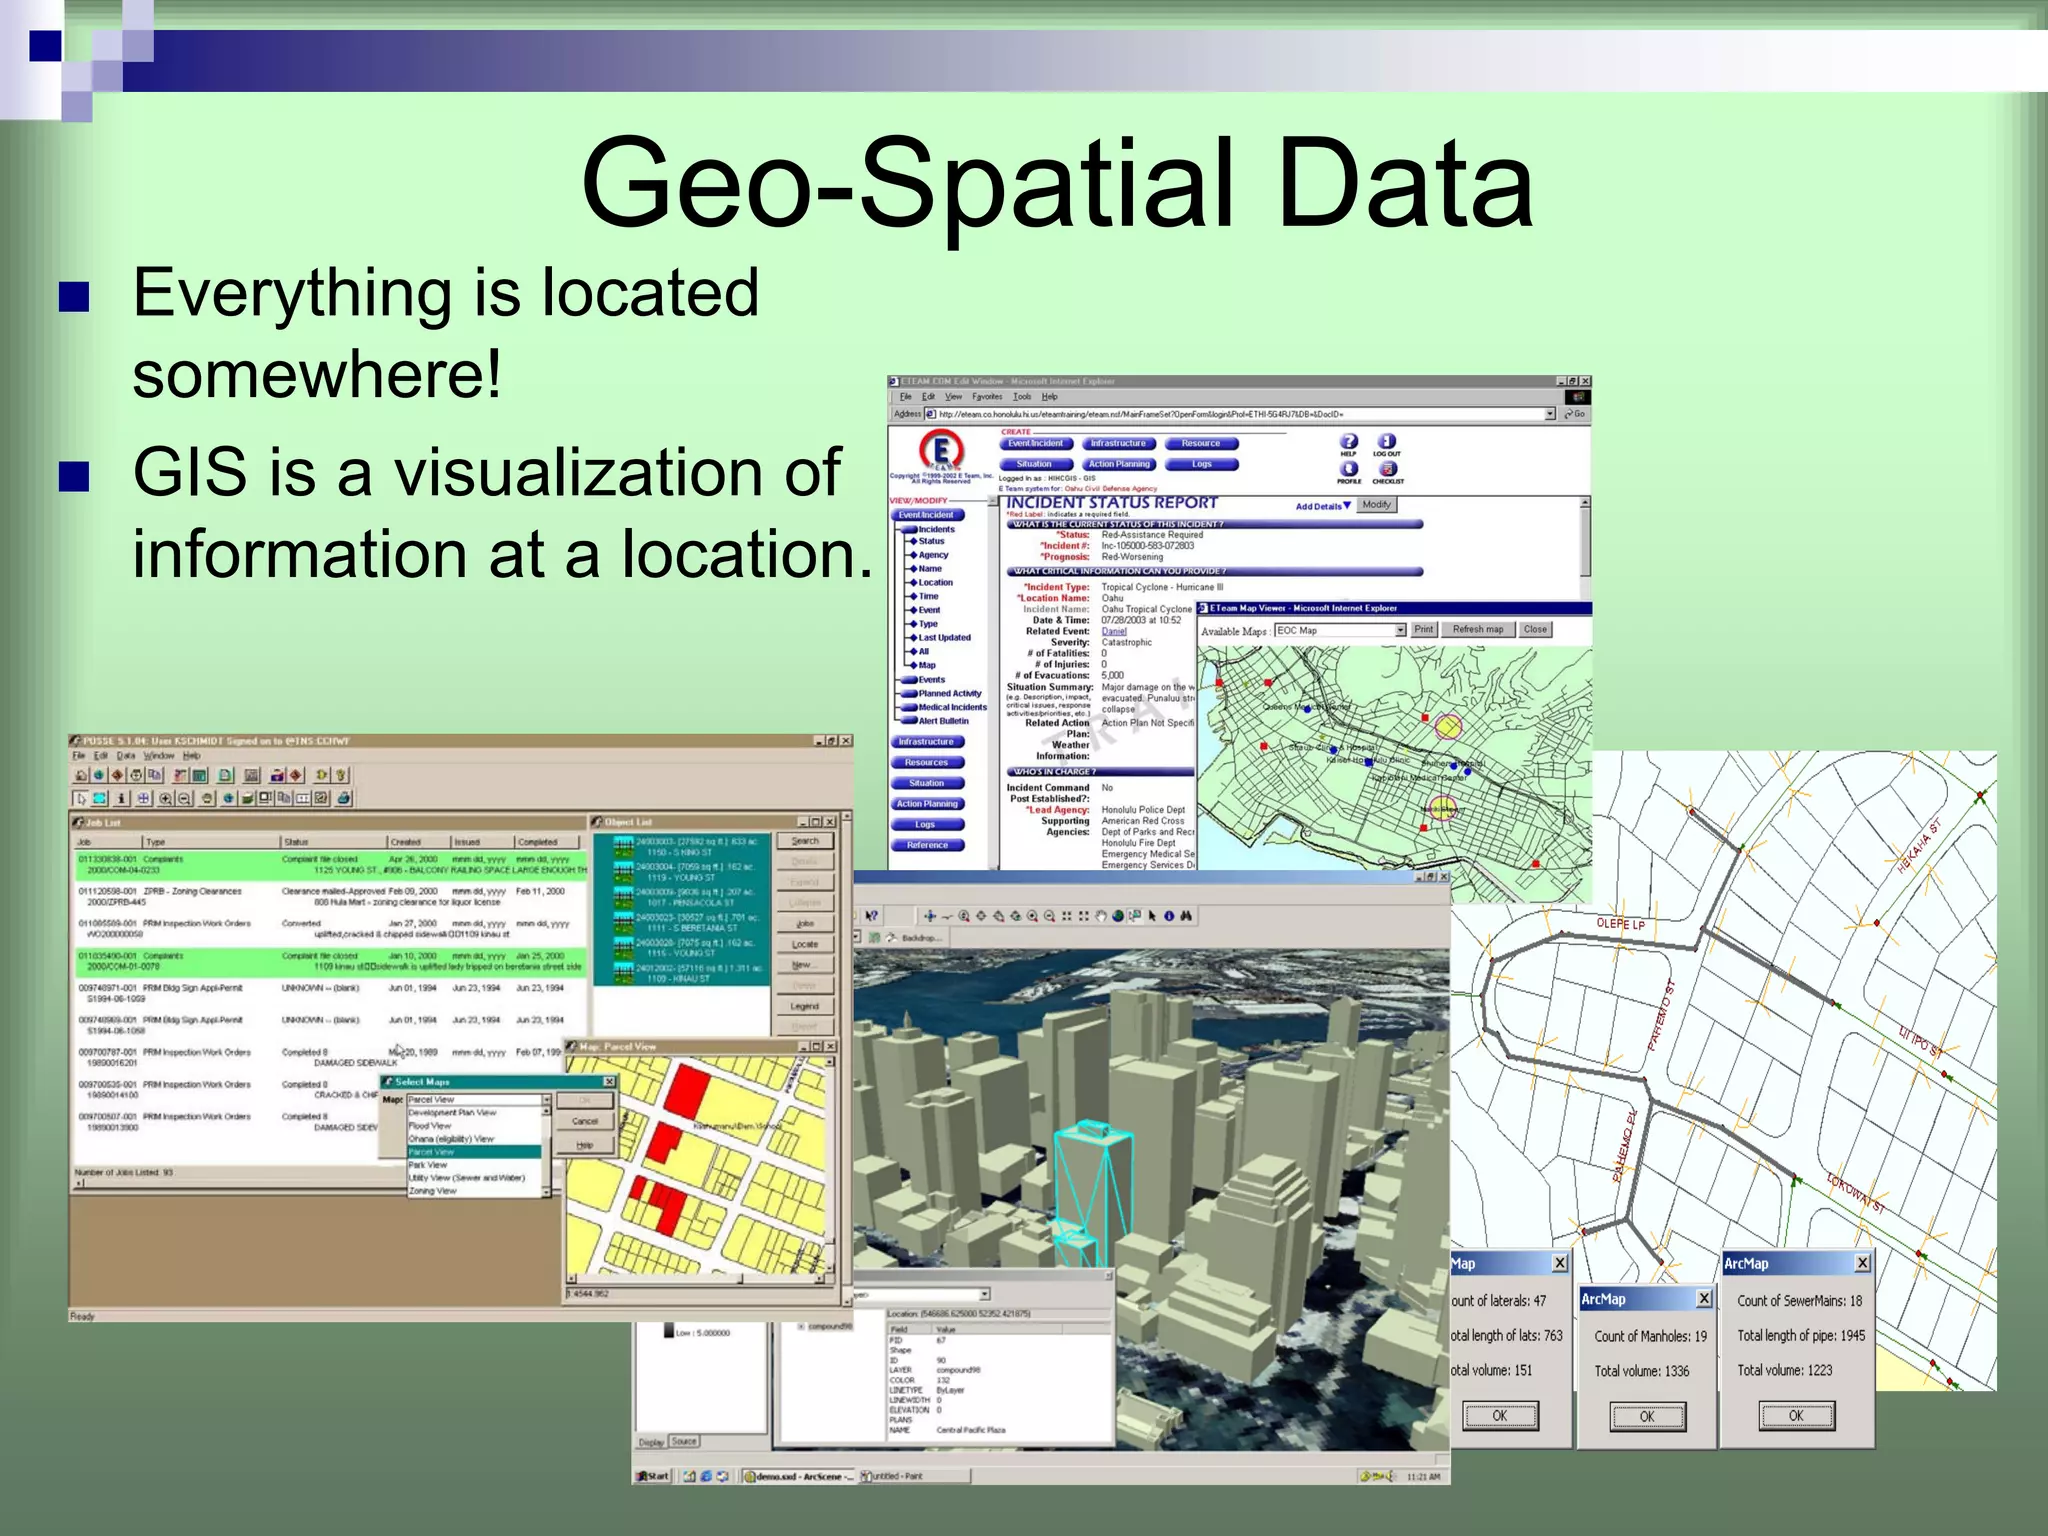Viewport: 2048px width, 1536px height.
Task: Click the Go button beside address bar
Action: click(1575, 414)
